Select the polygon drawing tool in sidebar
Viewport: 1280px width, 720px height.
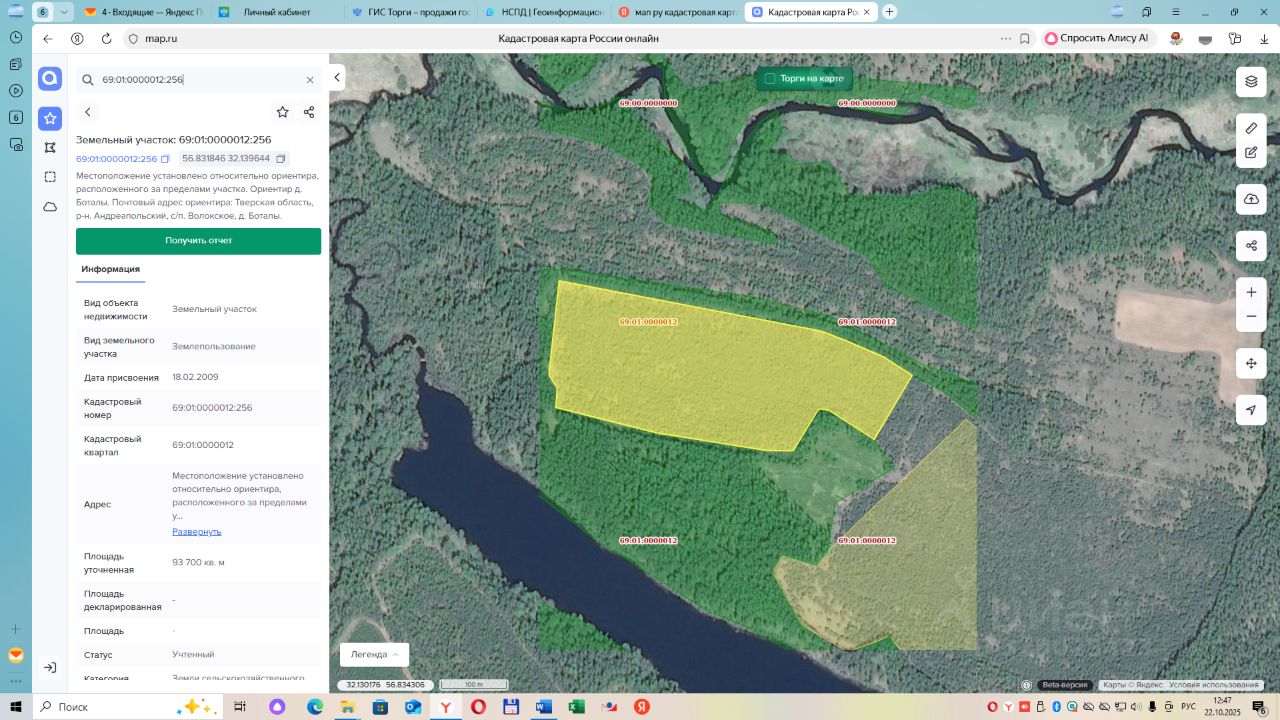50,147
